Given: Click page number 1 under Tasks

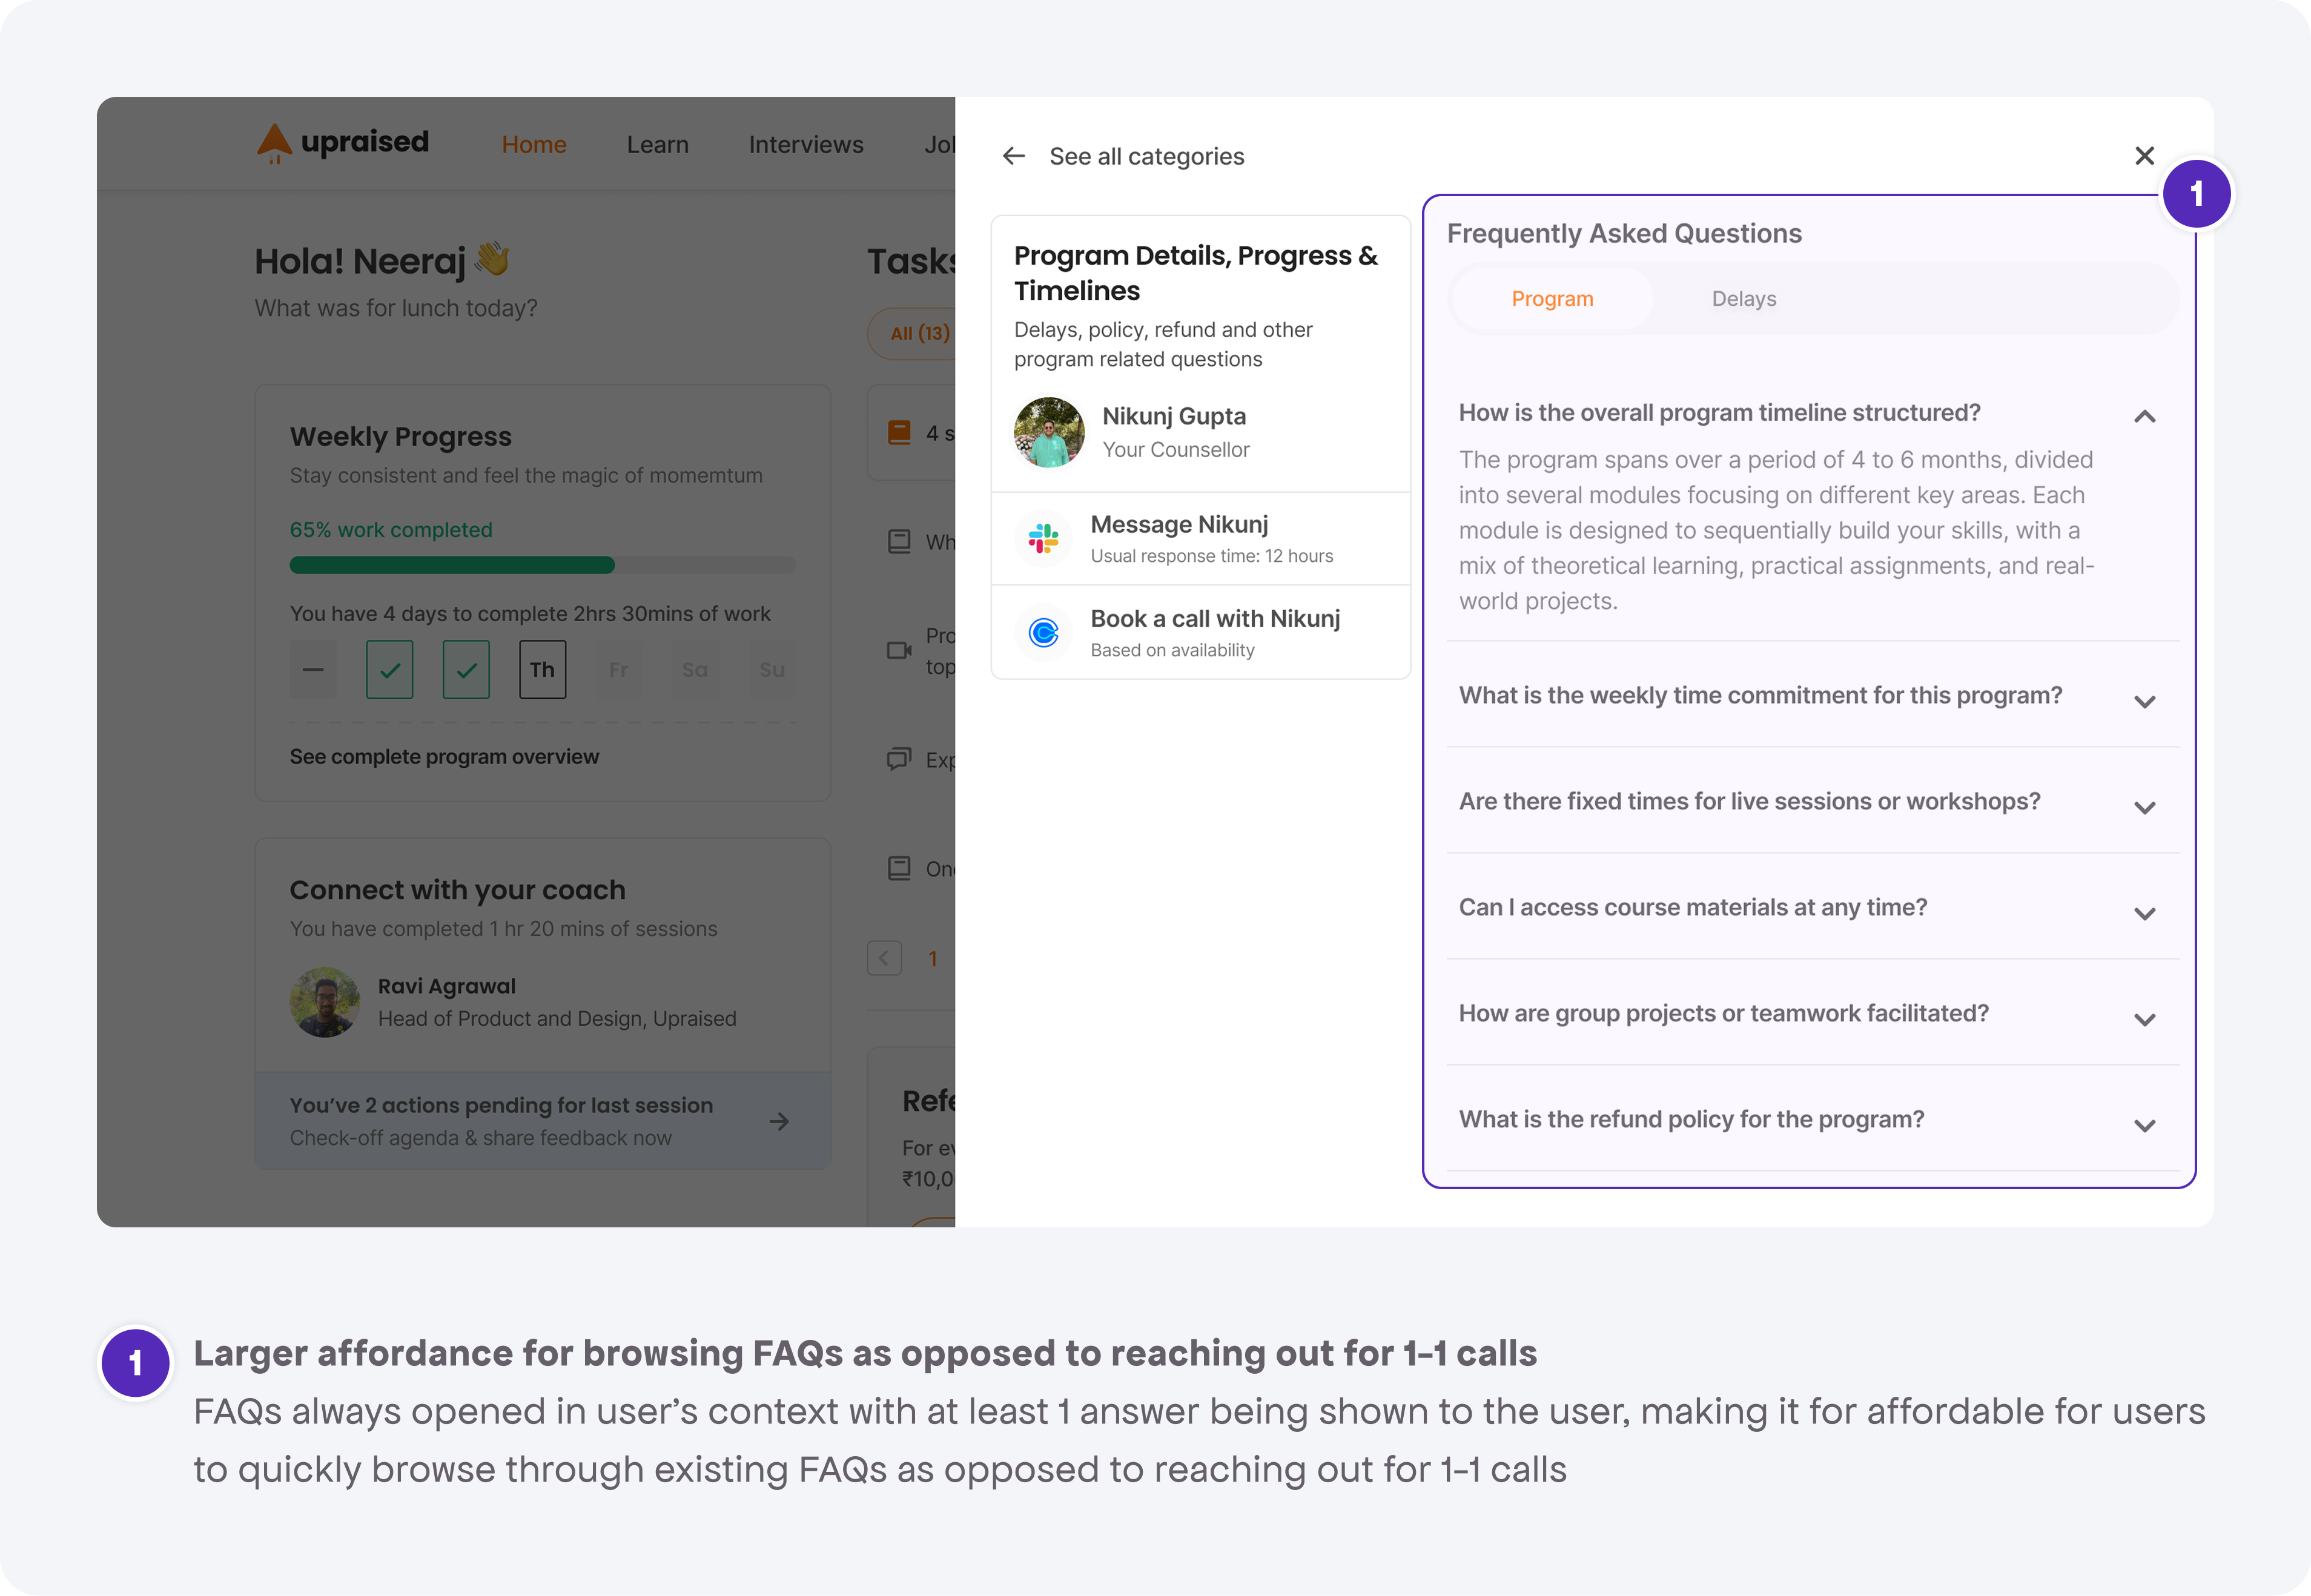Looking at the screenshot, I should click(933, 959).
